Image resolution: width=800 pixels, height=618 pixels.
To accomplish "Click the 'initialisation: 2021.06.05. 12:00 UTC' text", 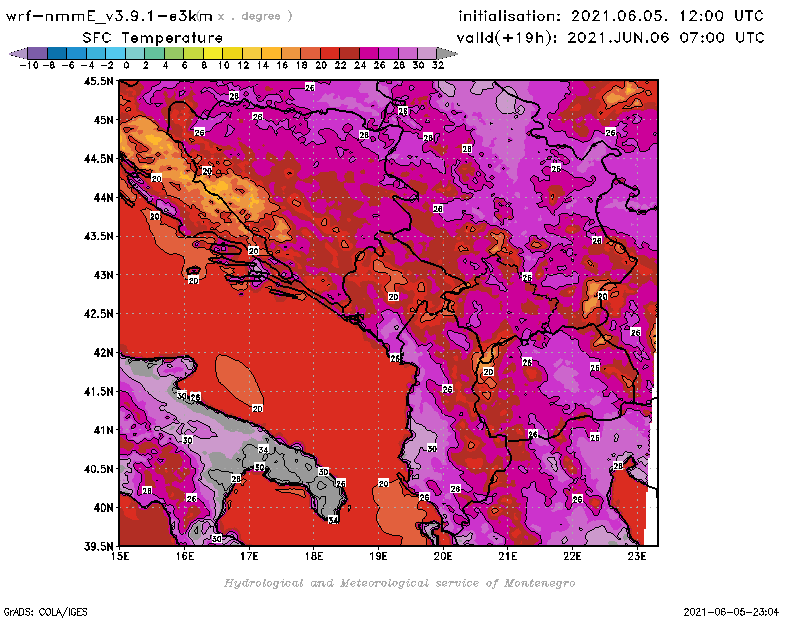I will 611,16.
